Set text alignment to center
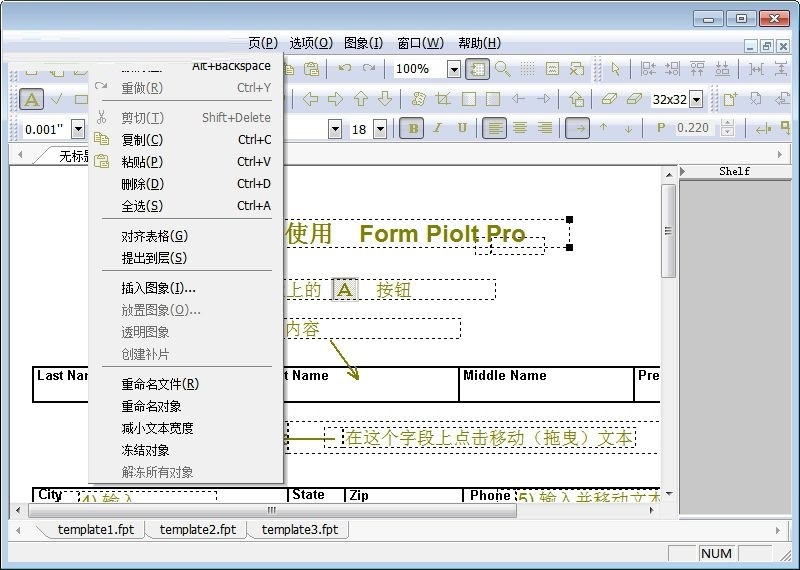 click(520, 128)
